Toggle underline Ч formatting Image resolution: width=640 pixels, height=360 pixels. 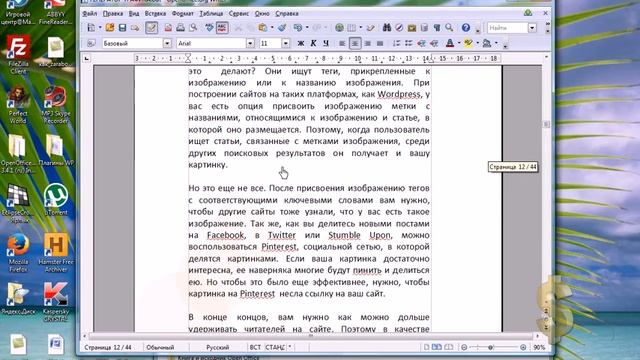point(326,43)
